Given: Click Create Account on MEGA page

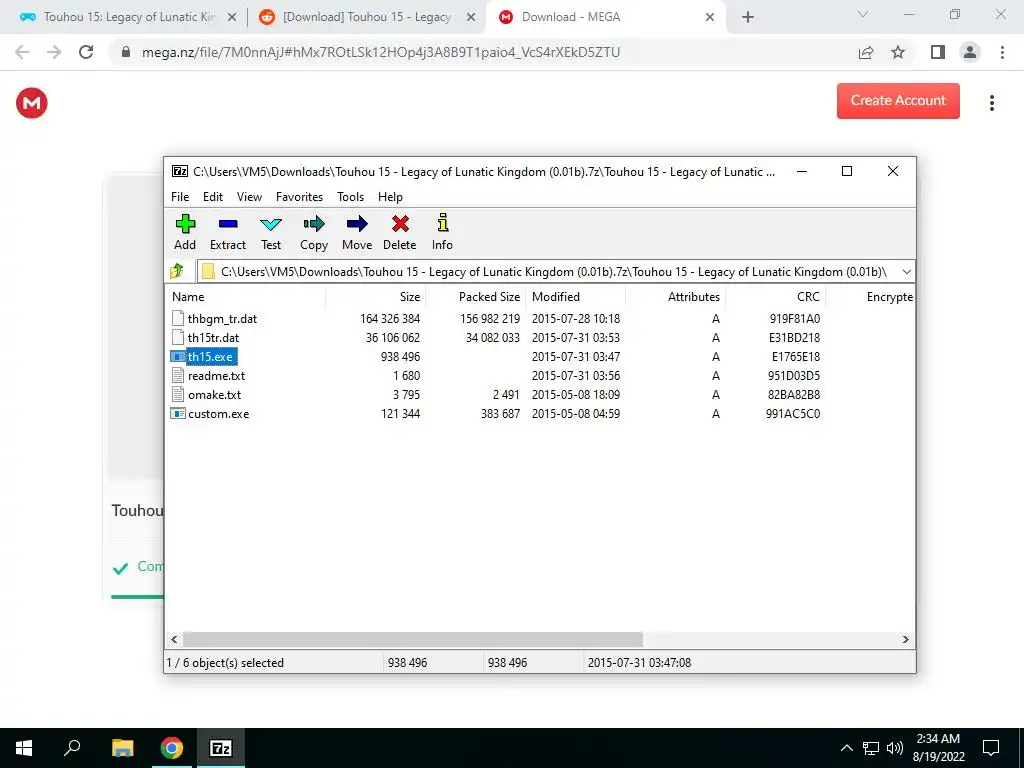Looking at the screenshot, I should point(898,101).
